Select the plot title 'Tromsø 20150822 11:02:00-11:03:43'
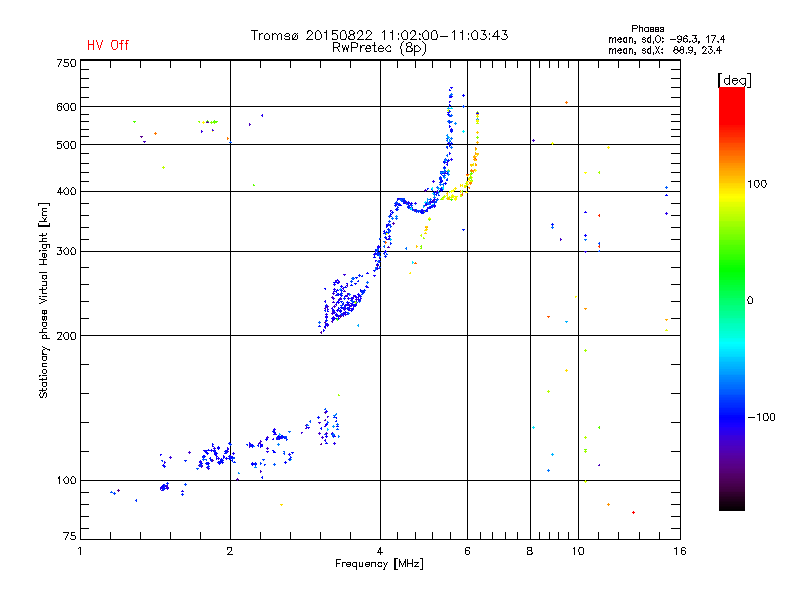The image size is (800, 600). [x=379, y=35]
